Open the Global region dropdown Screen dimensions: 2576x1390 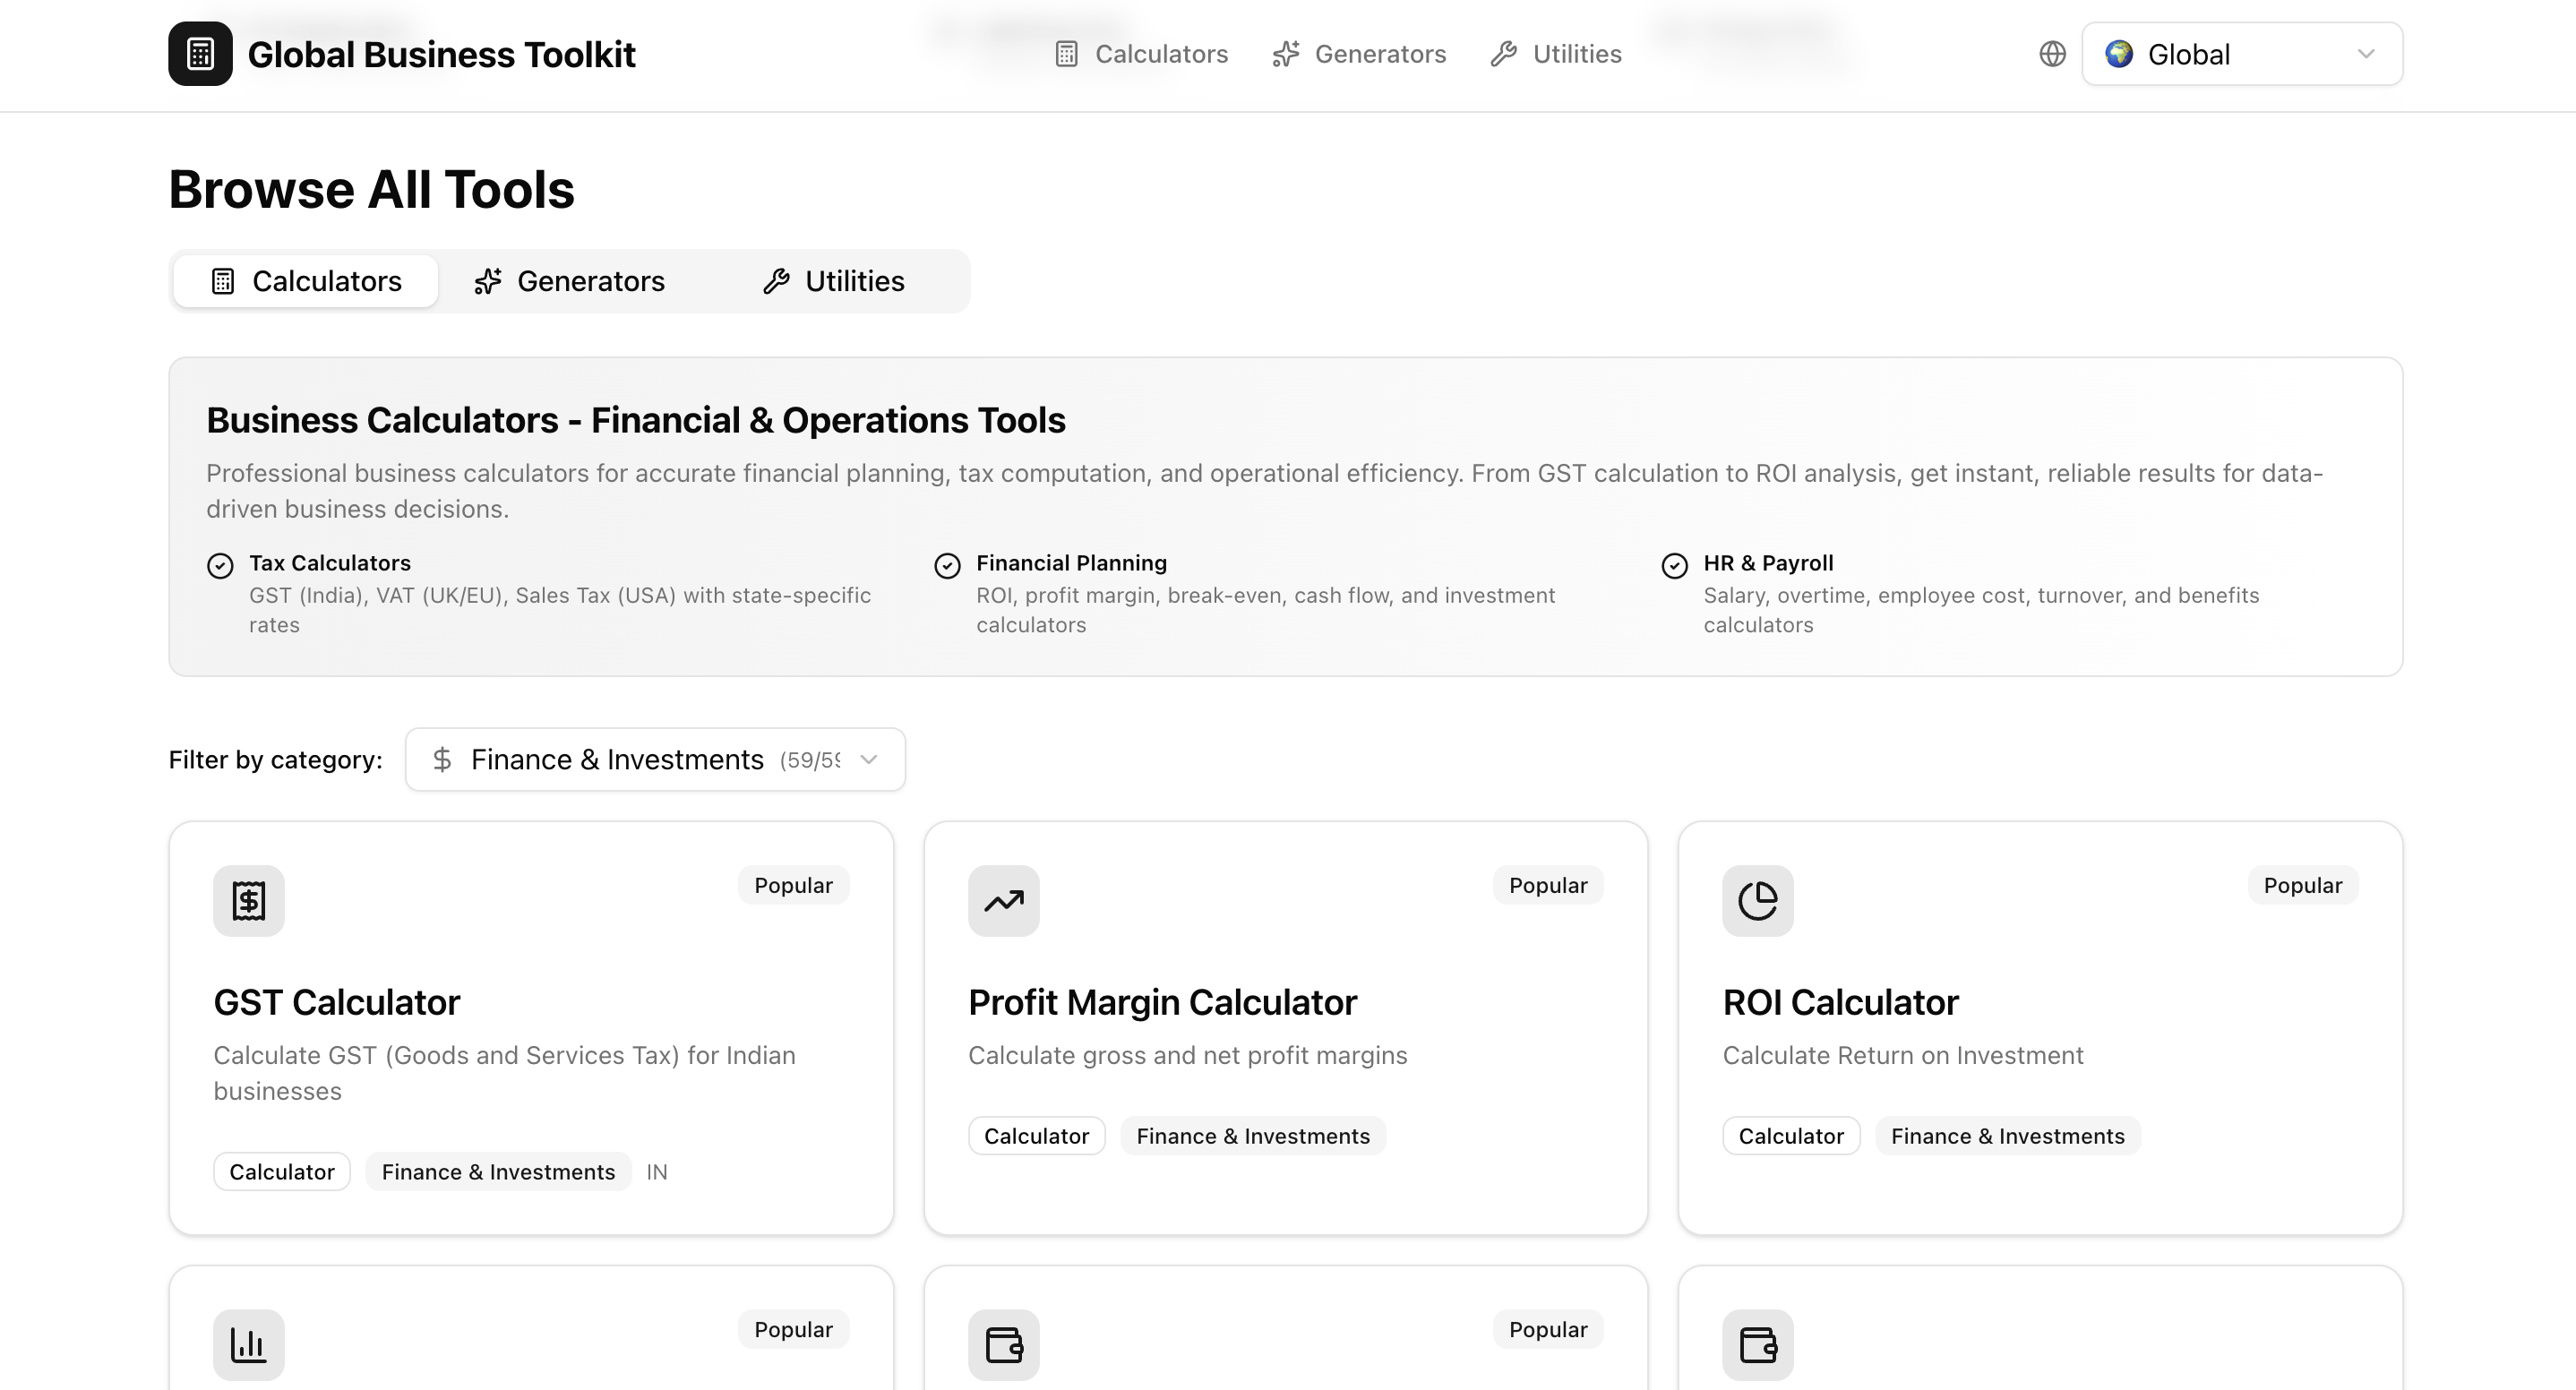[x=2241, y=54]
